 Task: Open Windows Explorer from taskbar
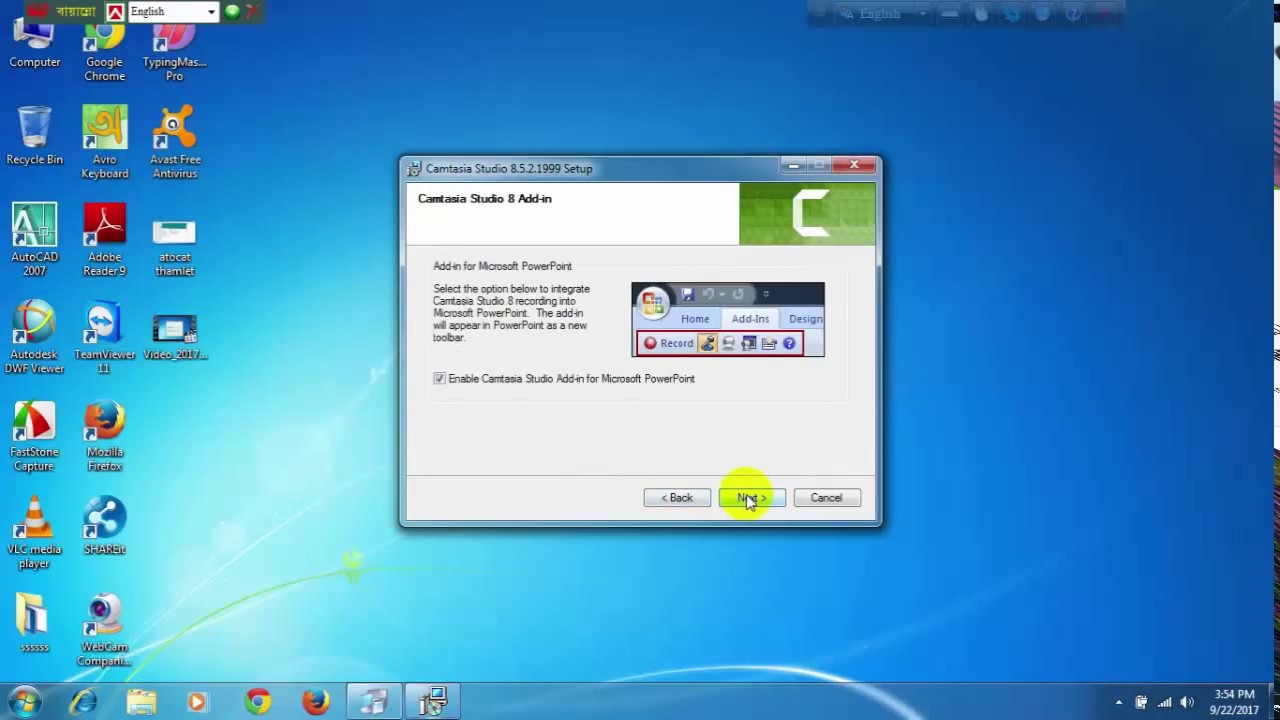[141, 702]
